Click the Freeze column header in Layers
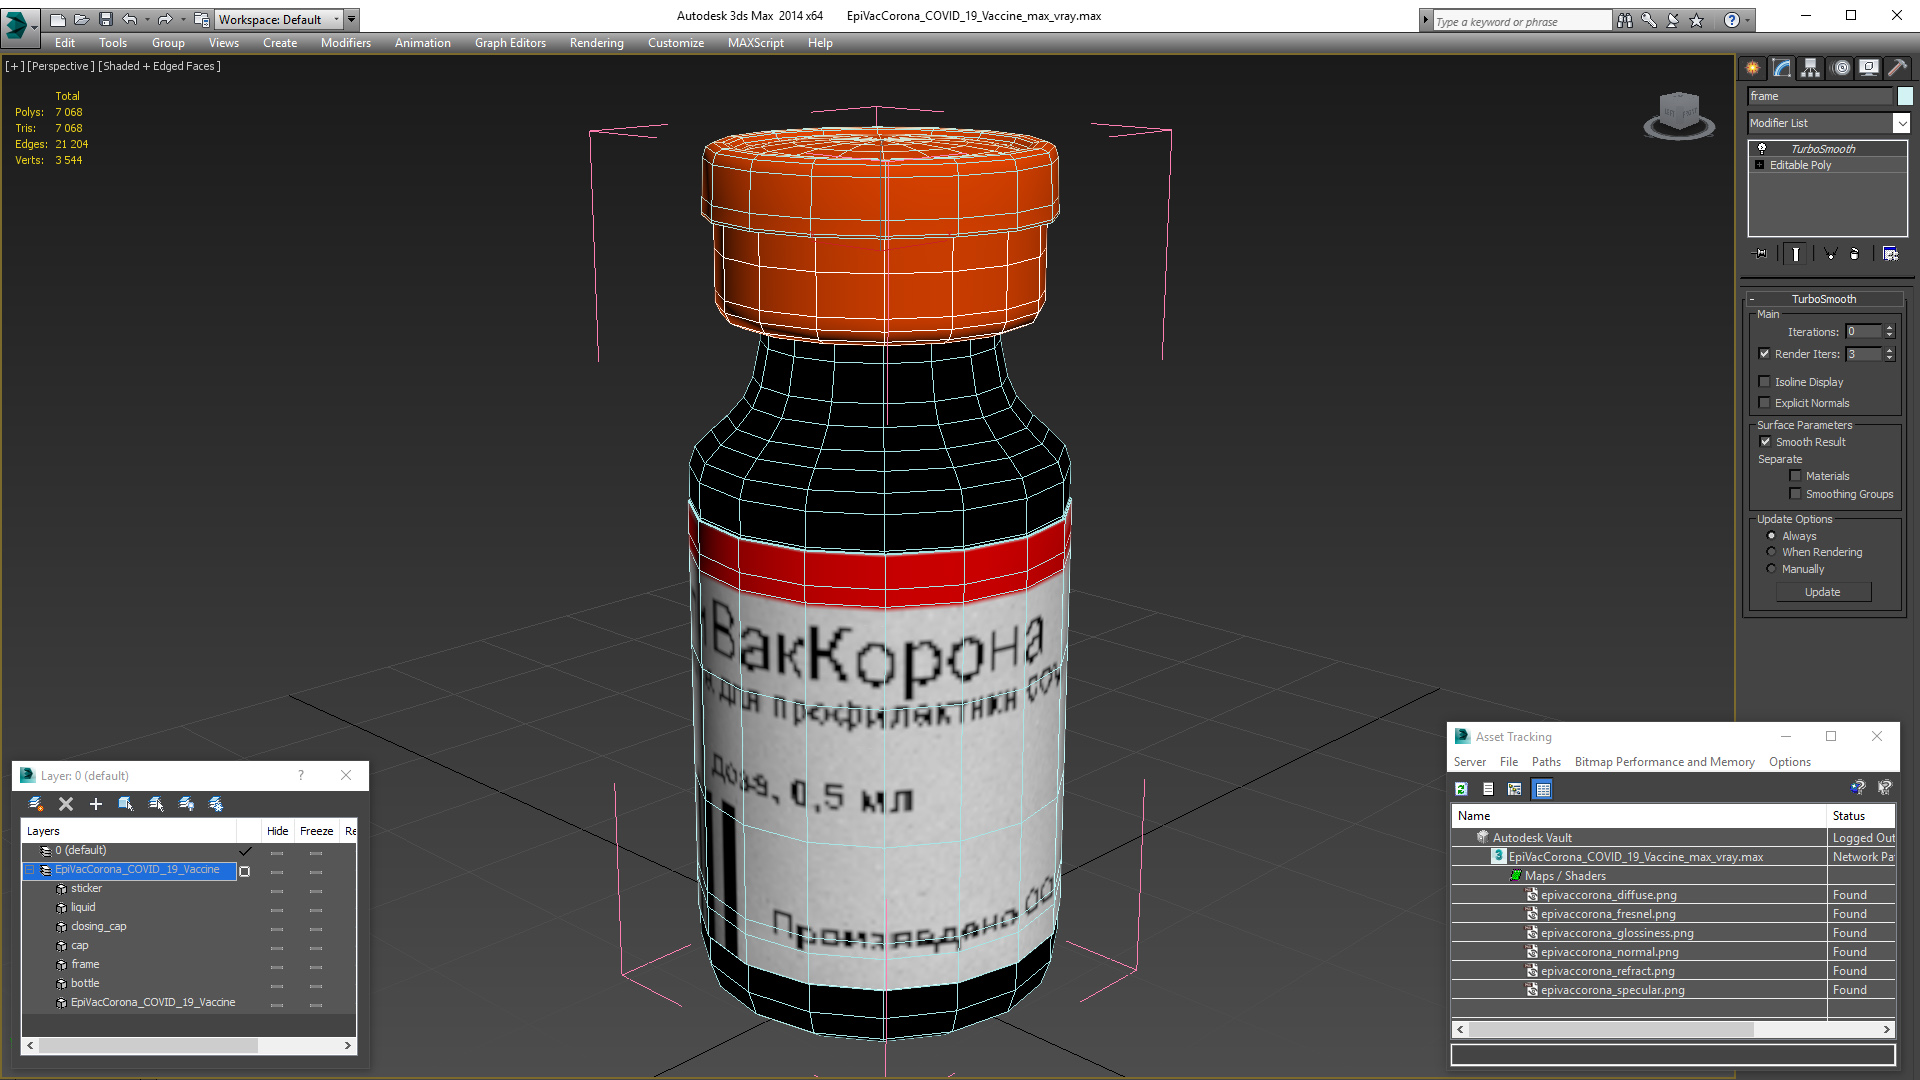Viewport: 1920px width, 1080px height. (x=316, y=831)
